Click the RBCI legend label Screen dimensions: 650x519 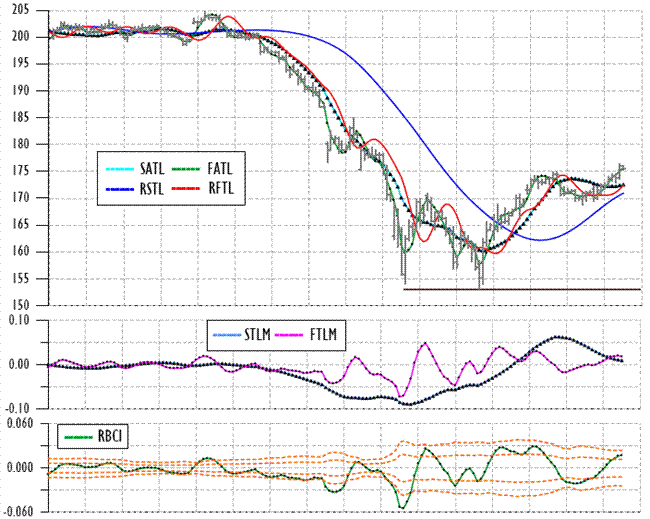tap(110, 436)
